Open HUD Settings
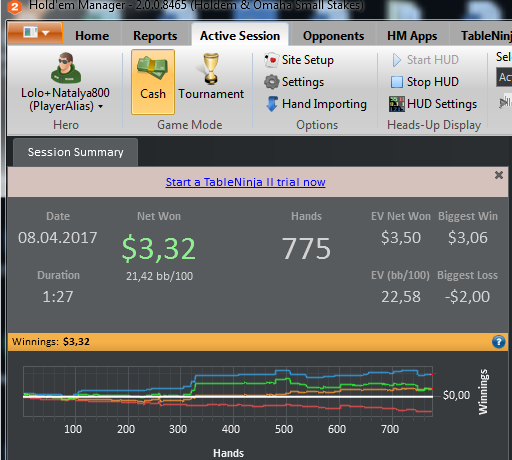Viewport: 512px width, 460px height. pos(433,104)
